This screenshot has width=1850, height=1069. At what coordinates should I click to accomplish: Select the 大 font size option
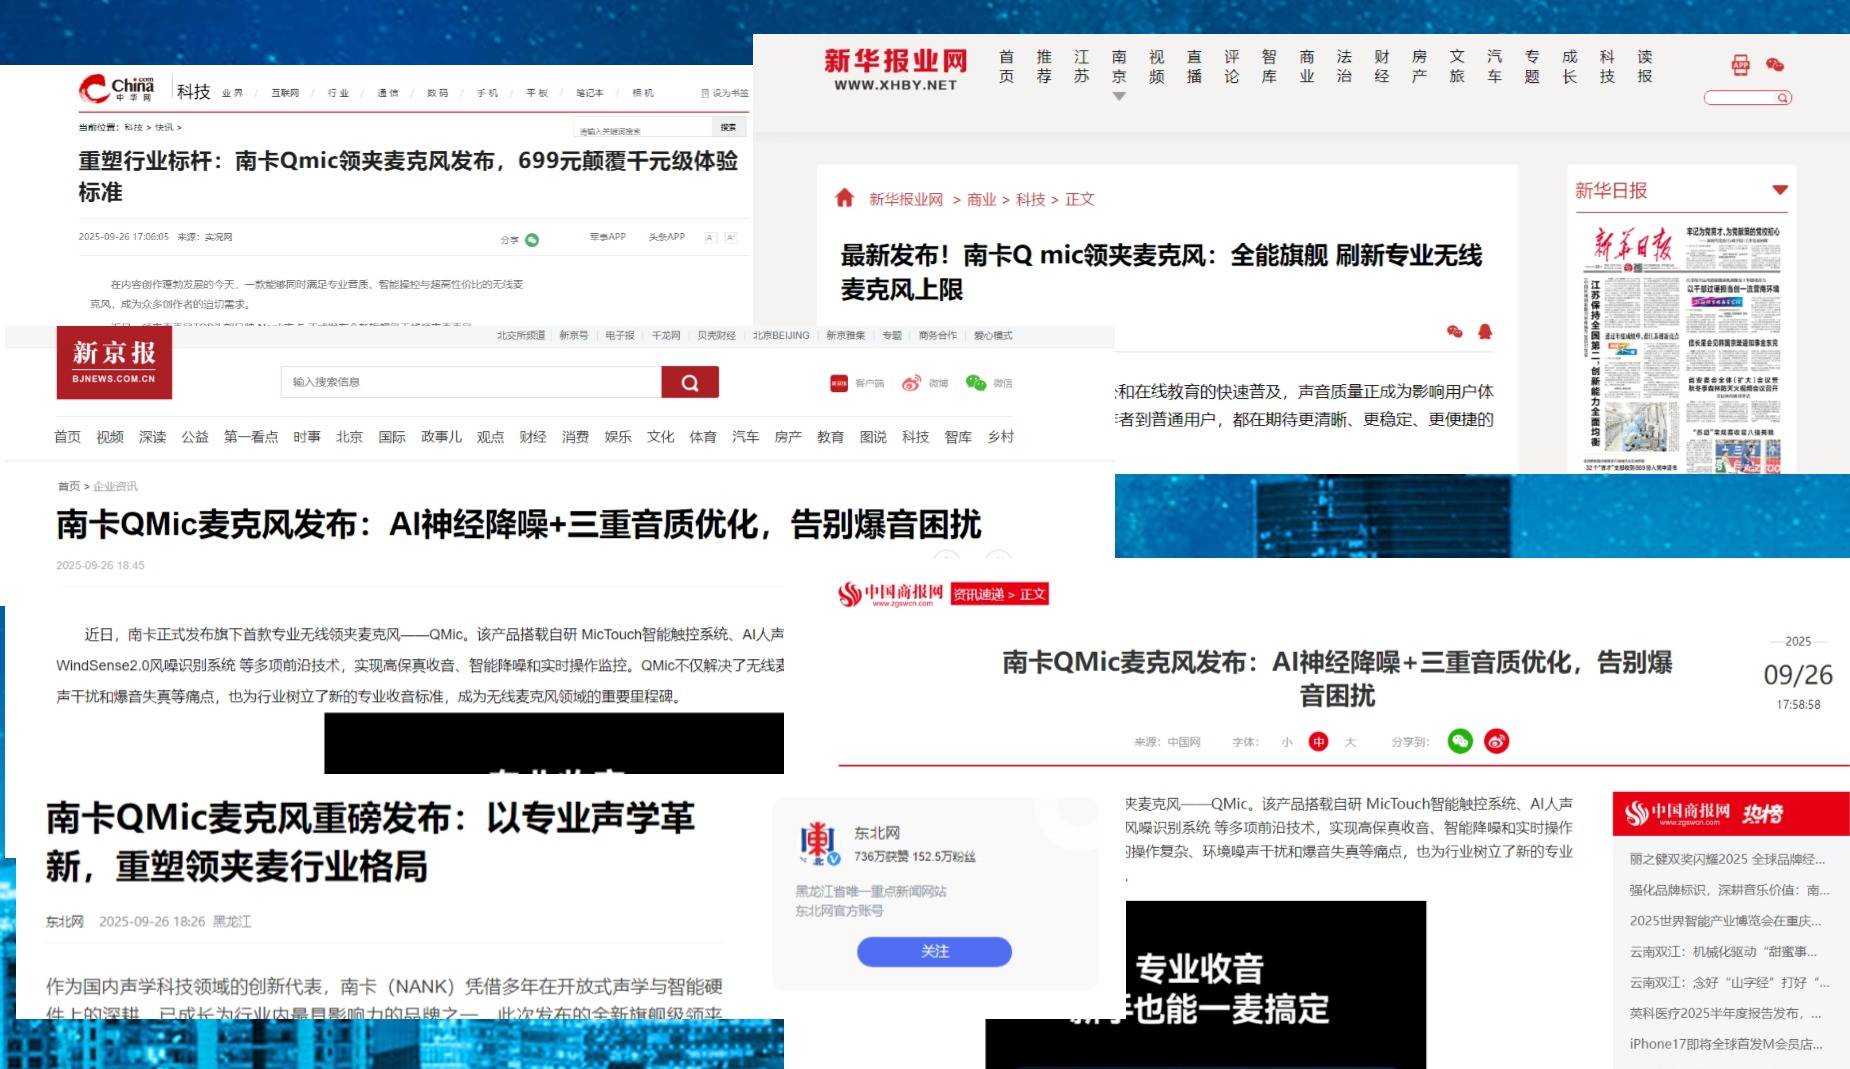(1349, 741)
